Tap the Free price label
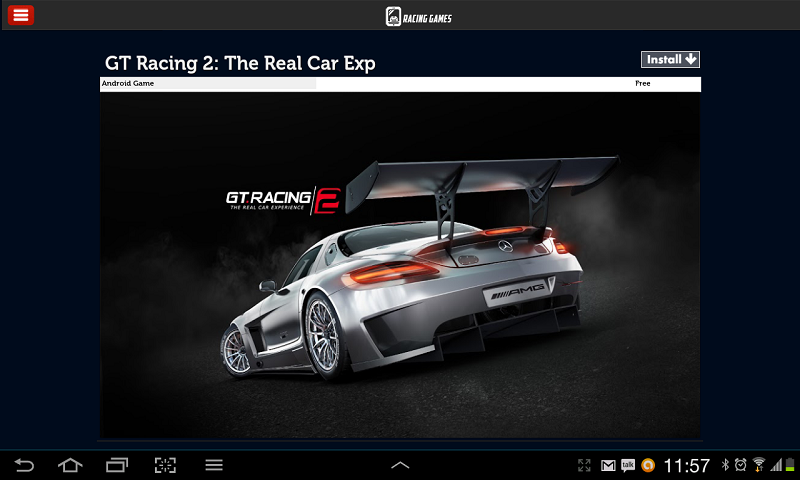 642,83
